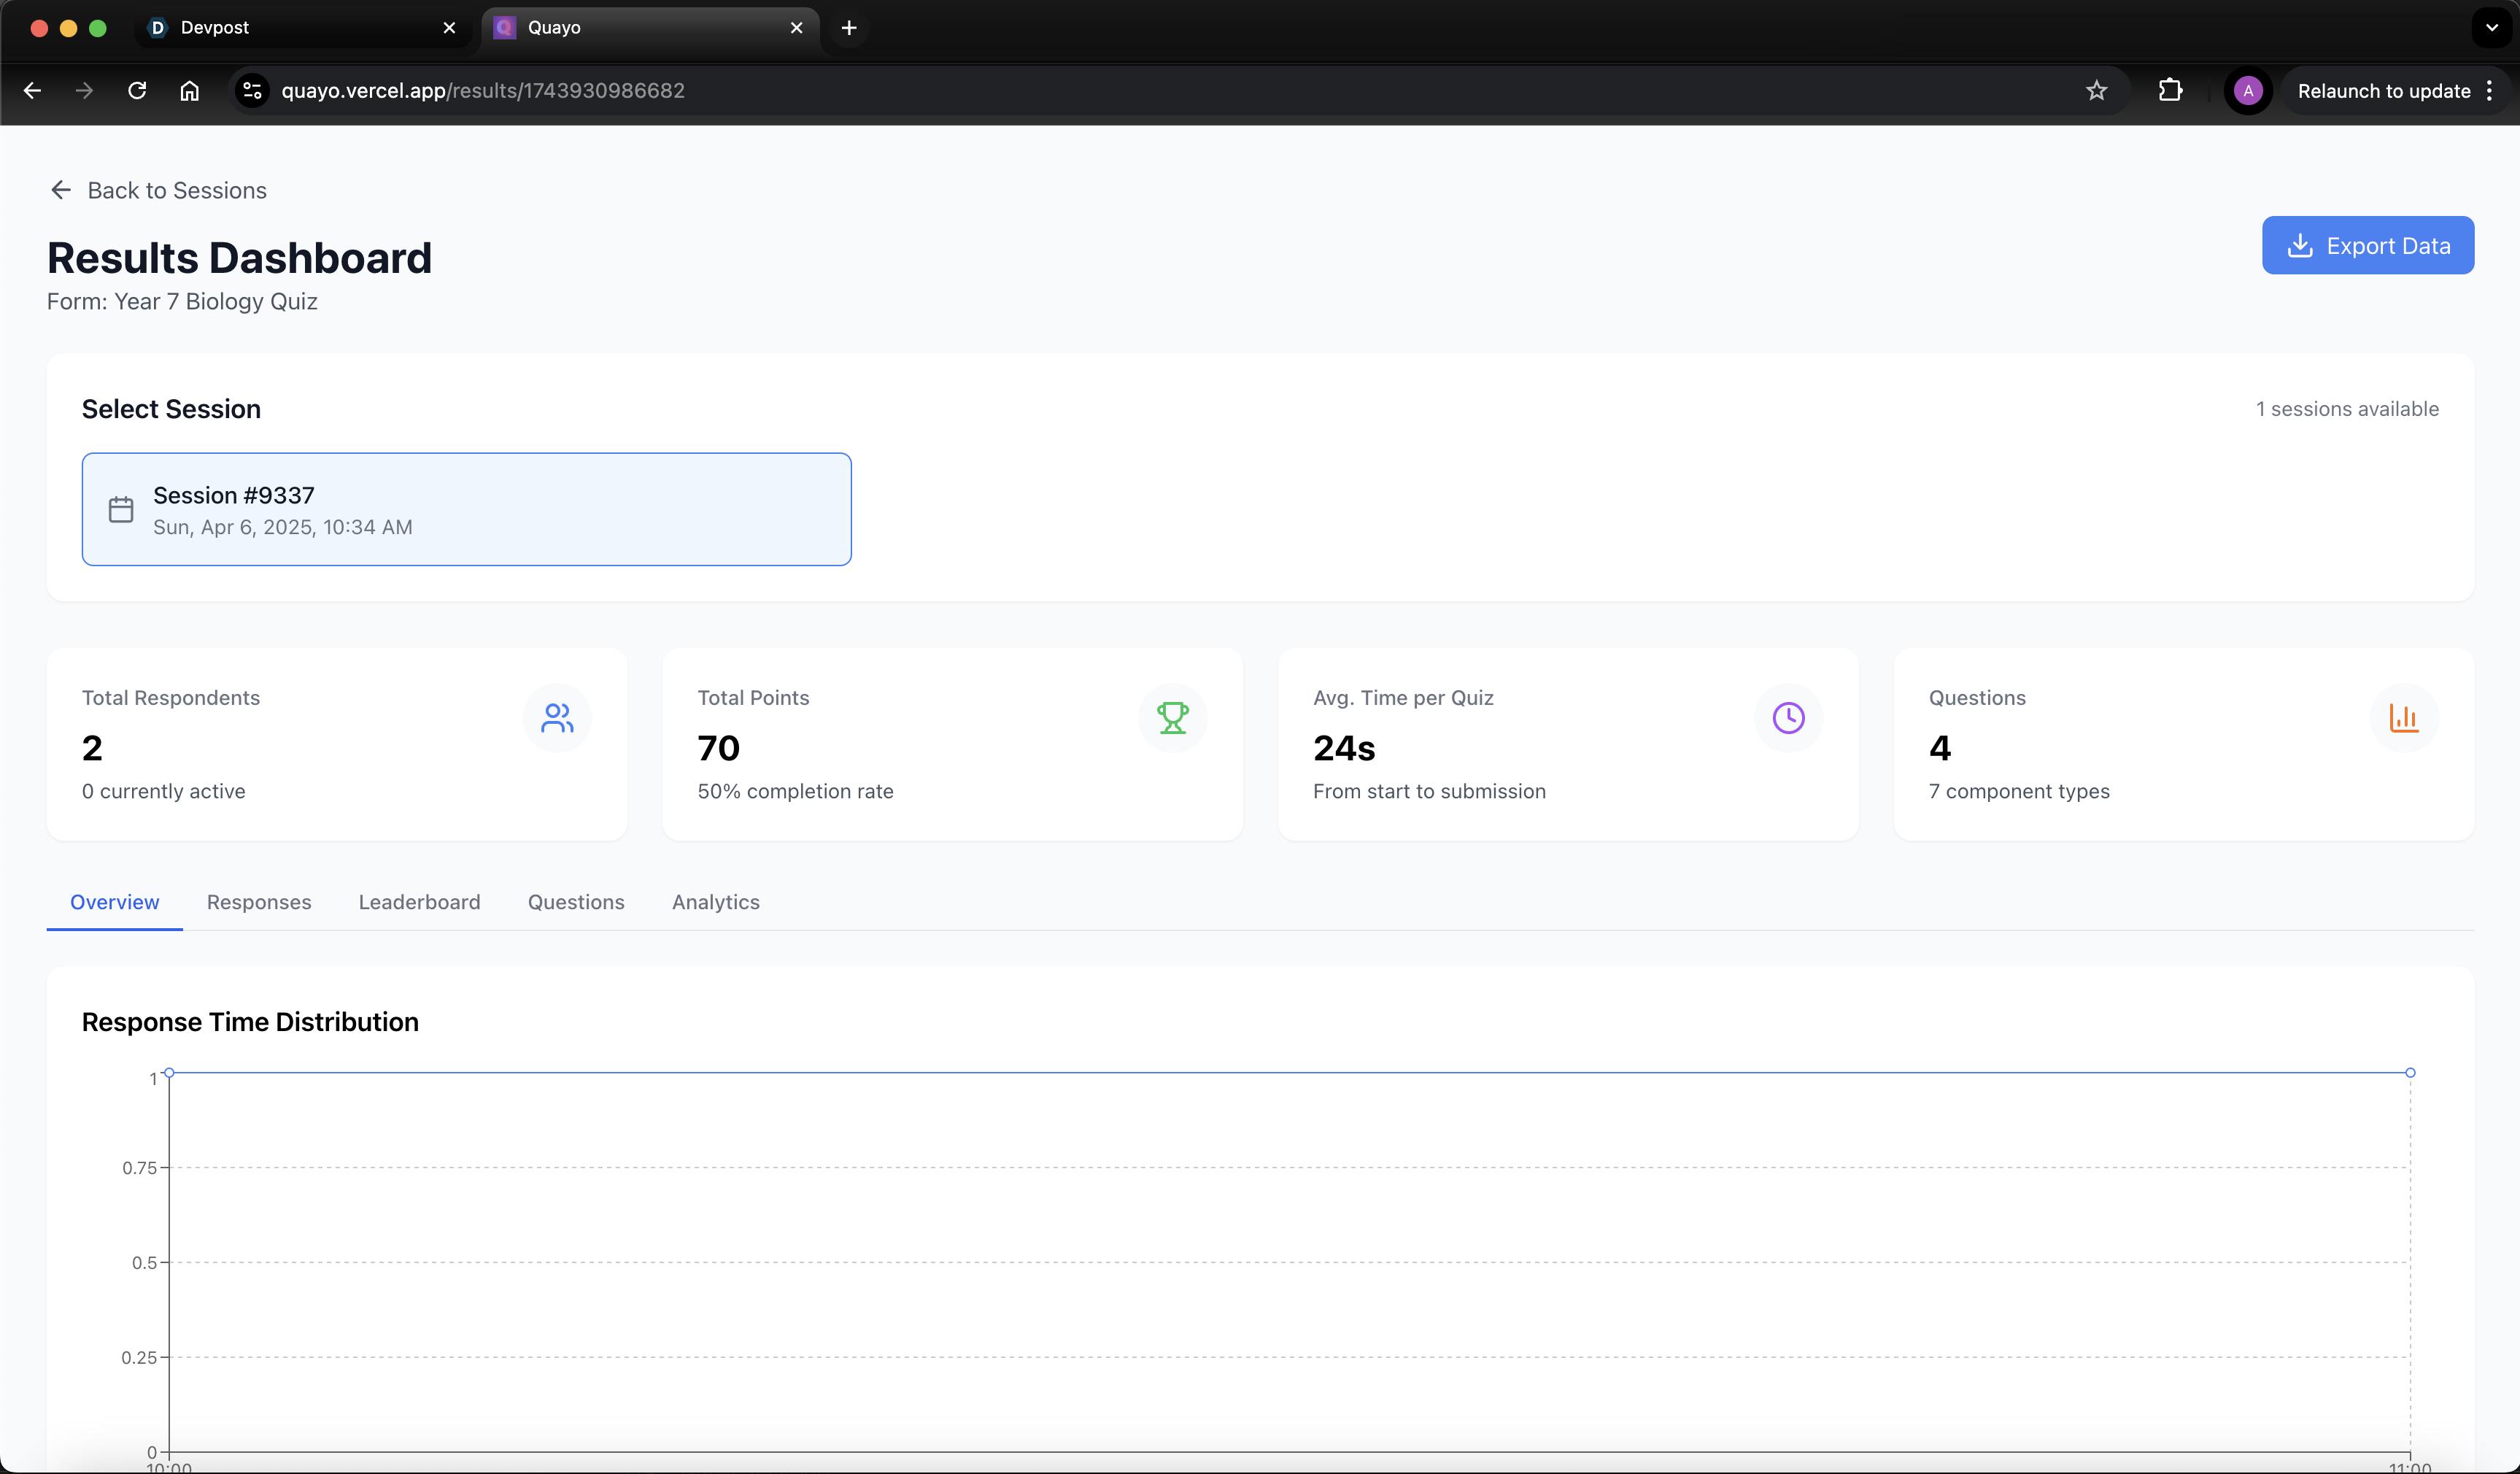Screen dimensions: 2520x1474
Task: Open site information icon in address bar
Action: pos(252,91)
